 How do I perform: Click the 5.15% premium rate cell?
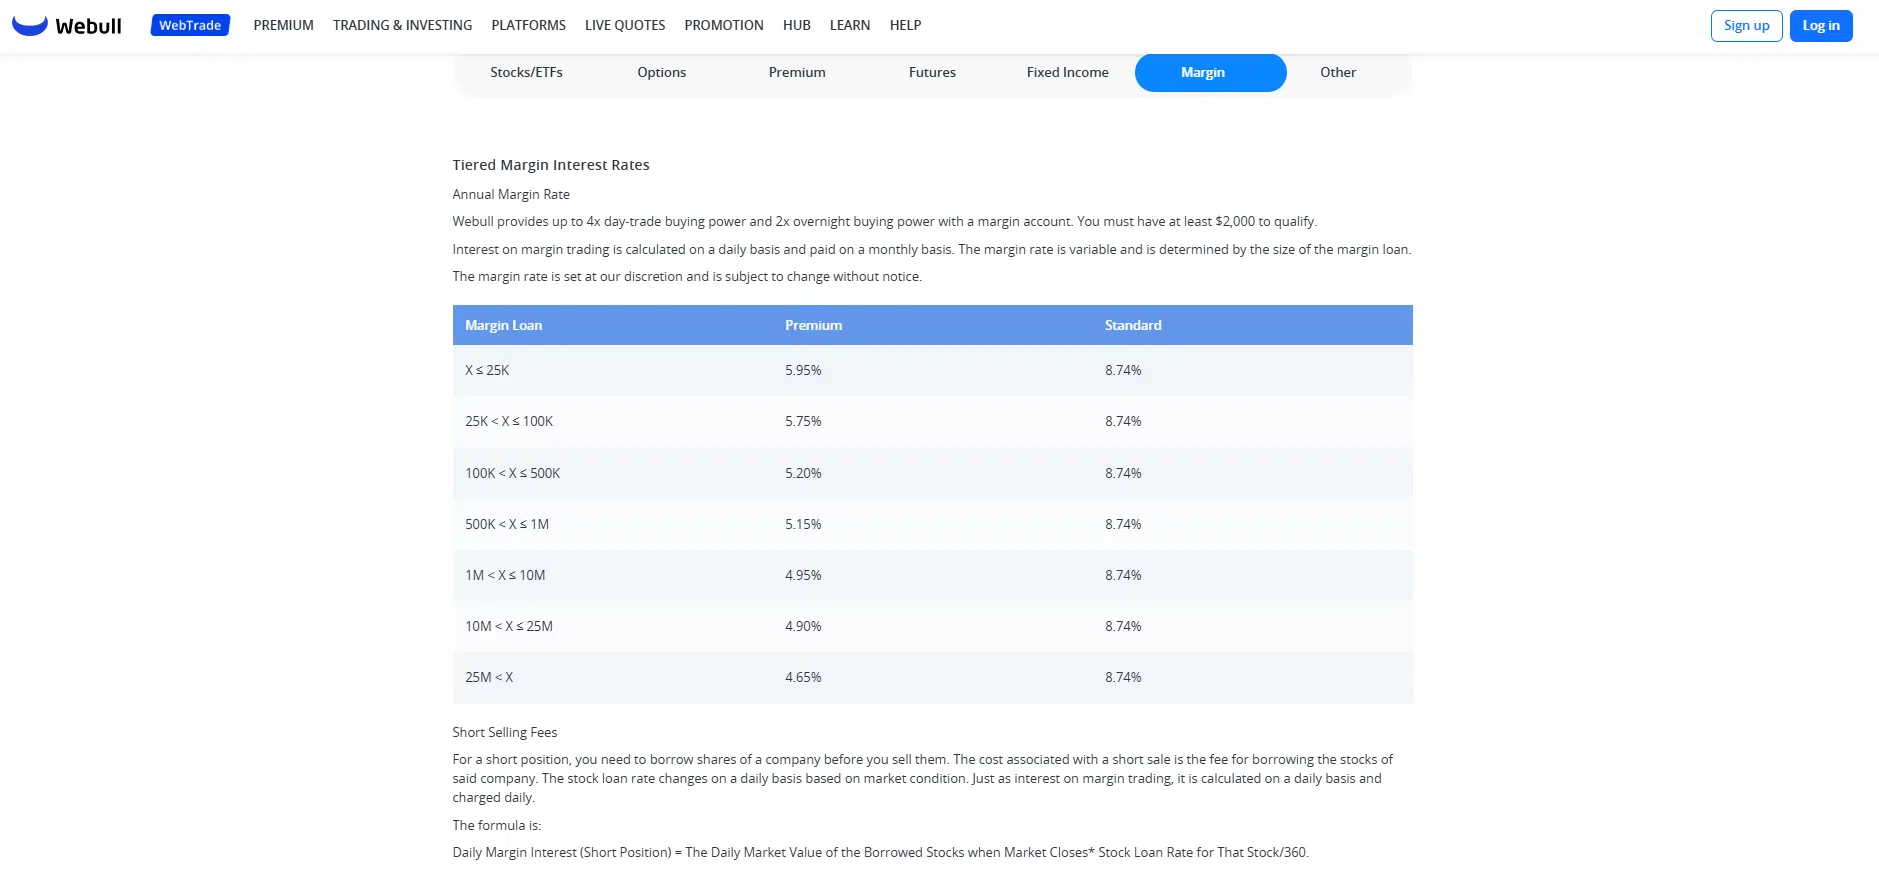coord(803,524)
